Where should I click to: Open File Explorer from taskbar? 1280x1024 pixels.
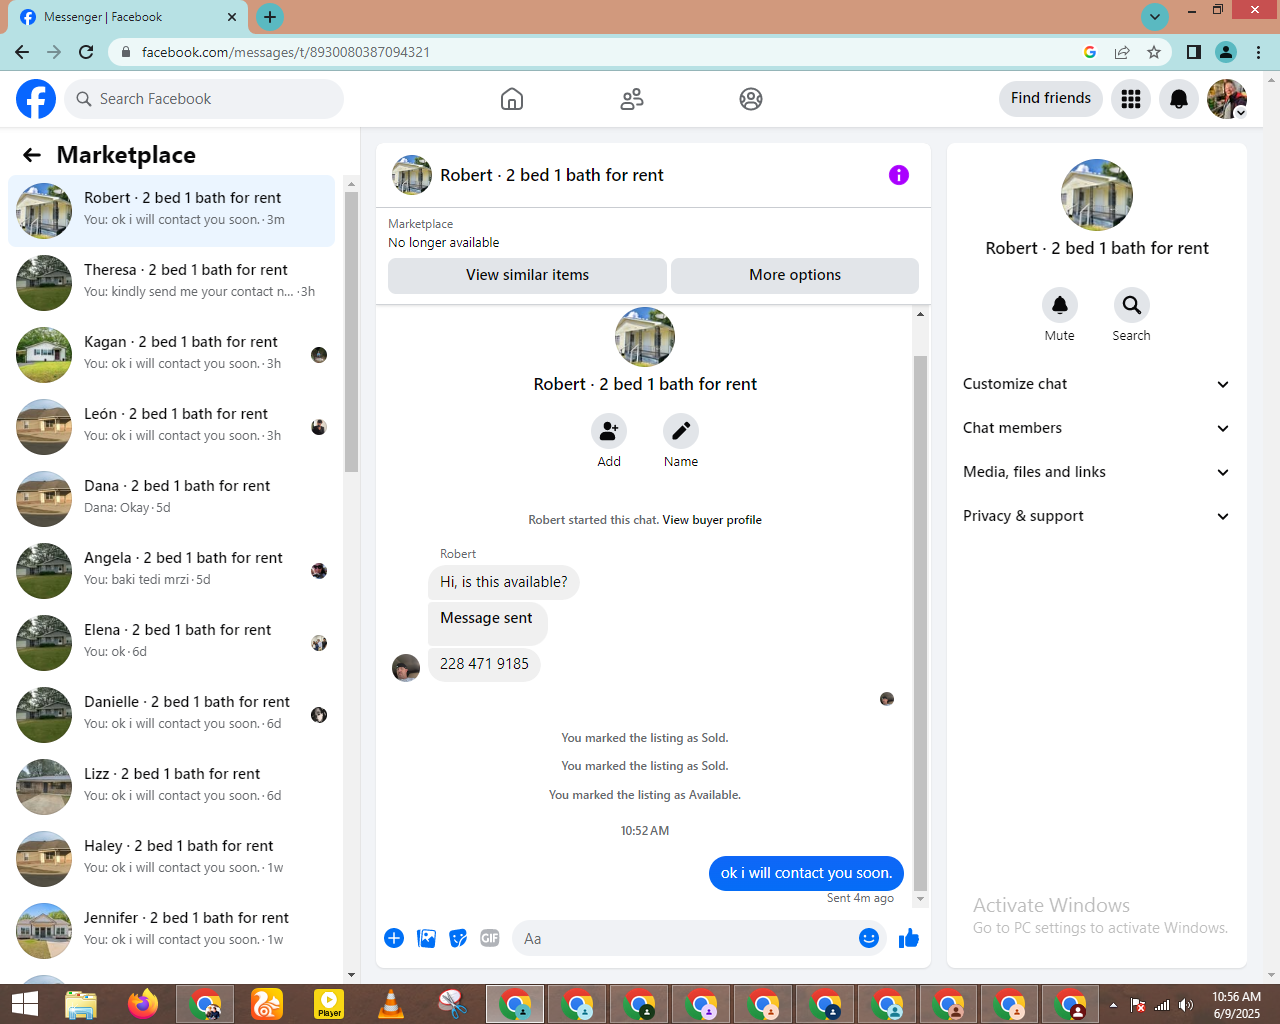[x=81, y=1004]
